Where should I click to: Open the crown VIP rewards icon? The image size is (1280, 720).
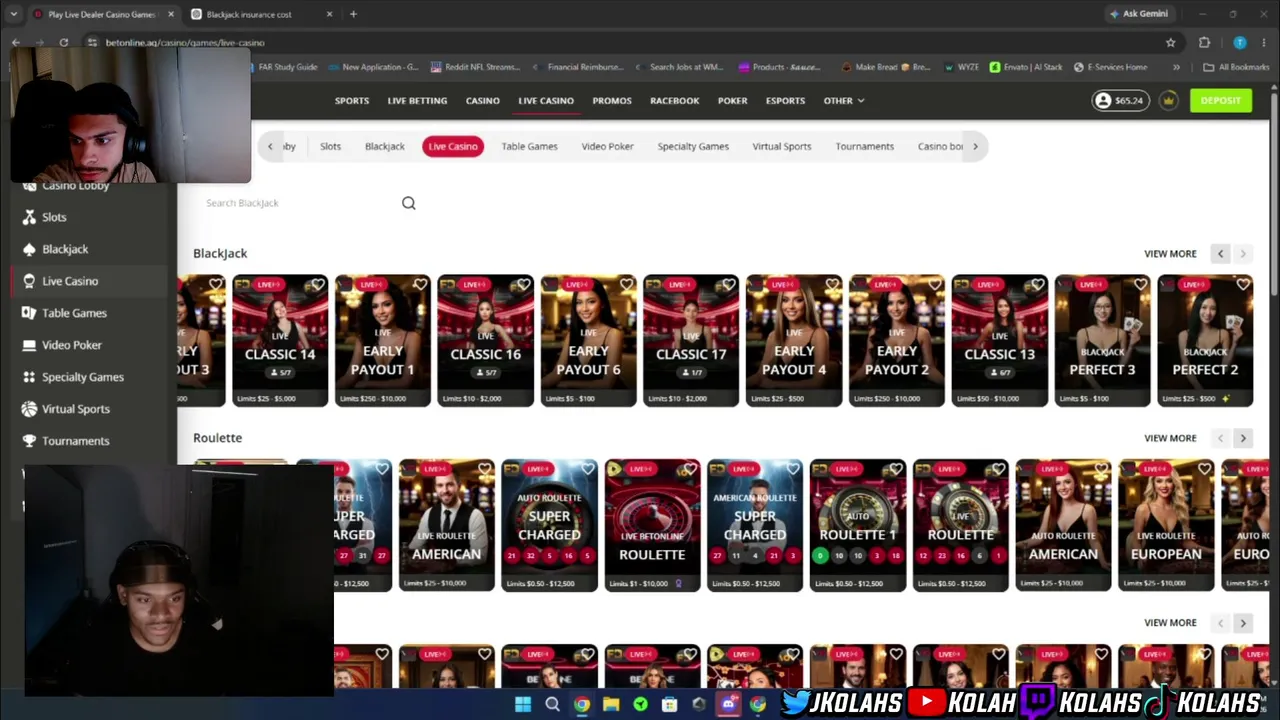click(1168, 101)
